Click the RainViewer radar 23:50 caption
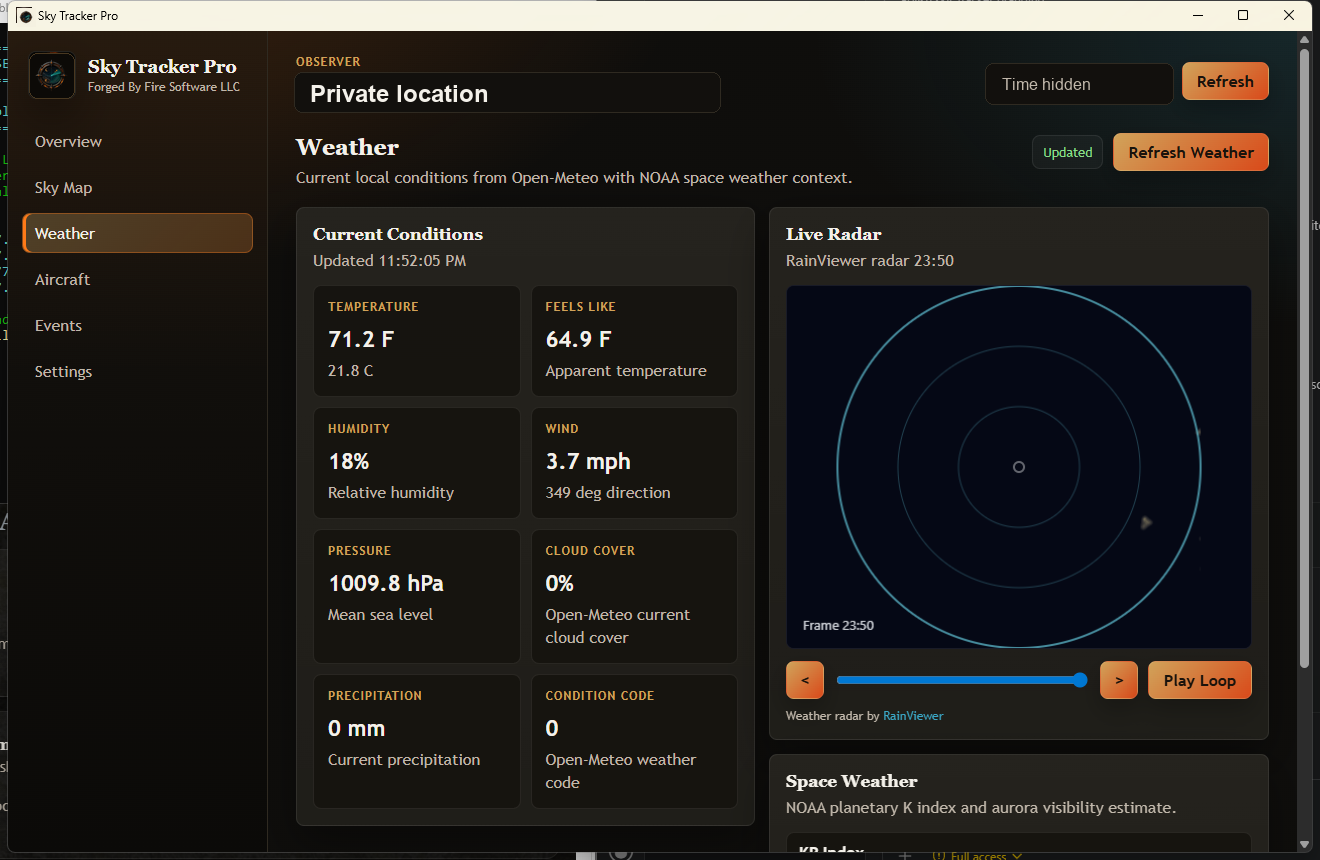1320x860 pixels. tap(870, 261)
